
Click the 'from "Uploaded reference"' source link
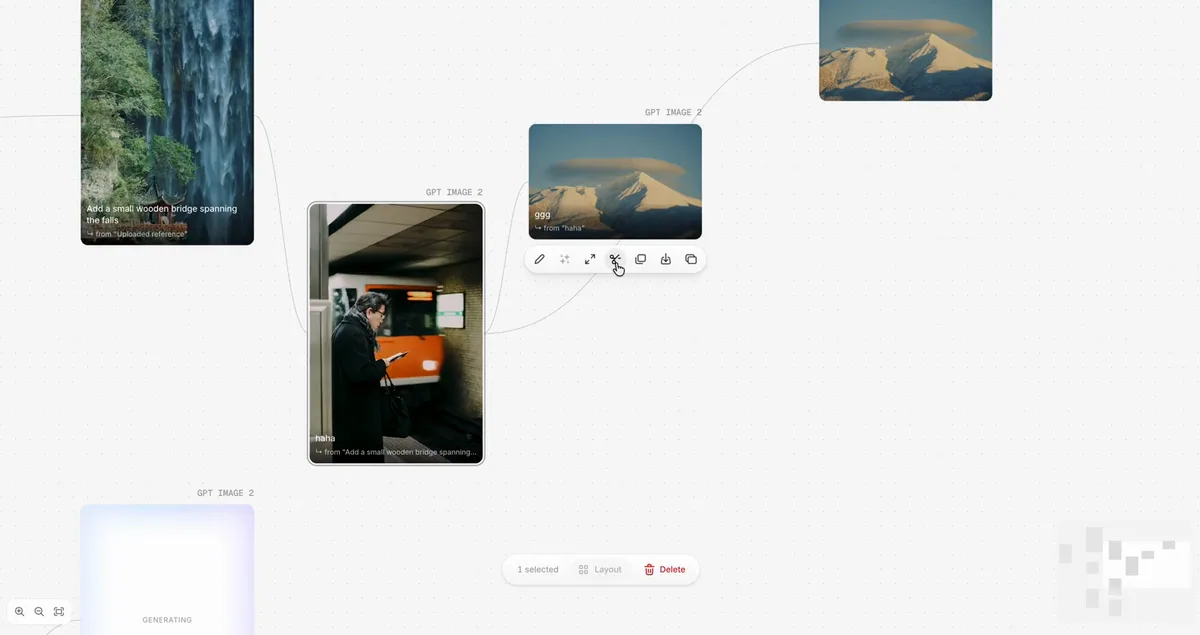coord(137,234)
